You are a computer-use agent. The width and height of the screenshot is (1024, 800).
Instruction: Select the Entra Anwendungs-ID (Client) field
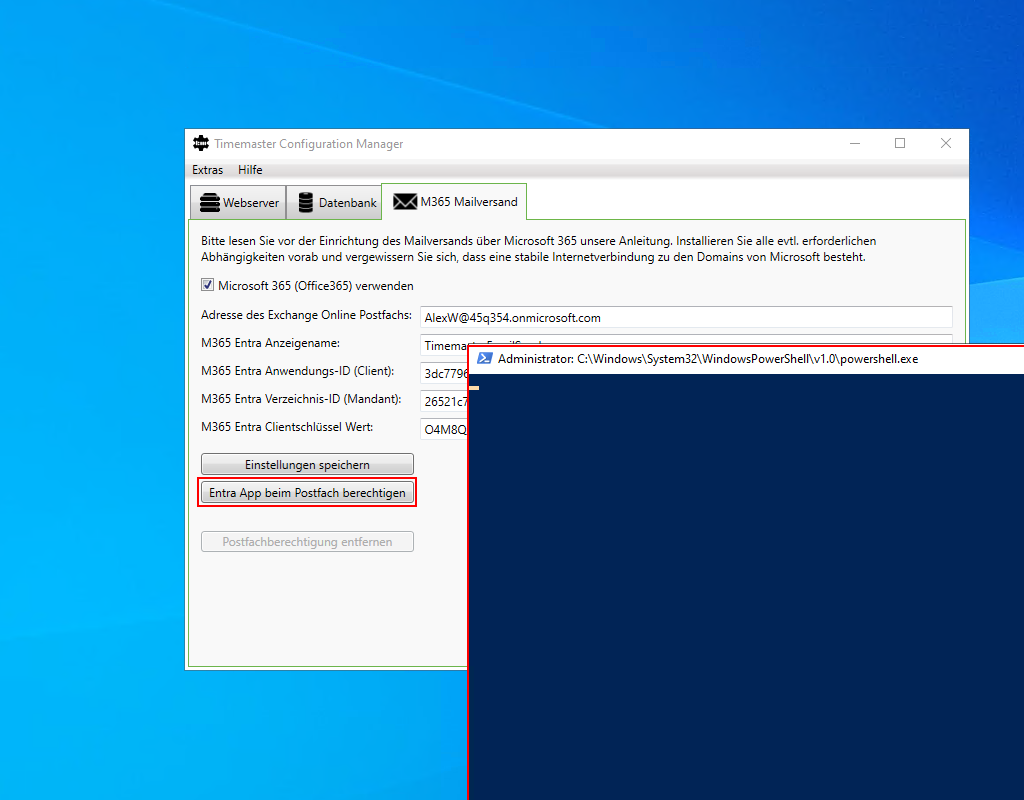point(443,374)
